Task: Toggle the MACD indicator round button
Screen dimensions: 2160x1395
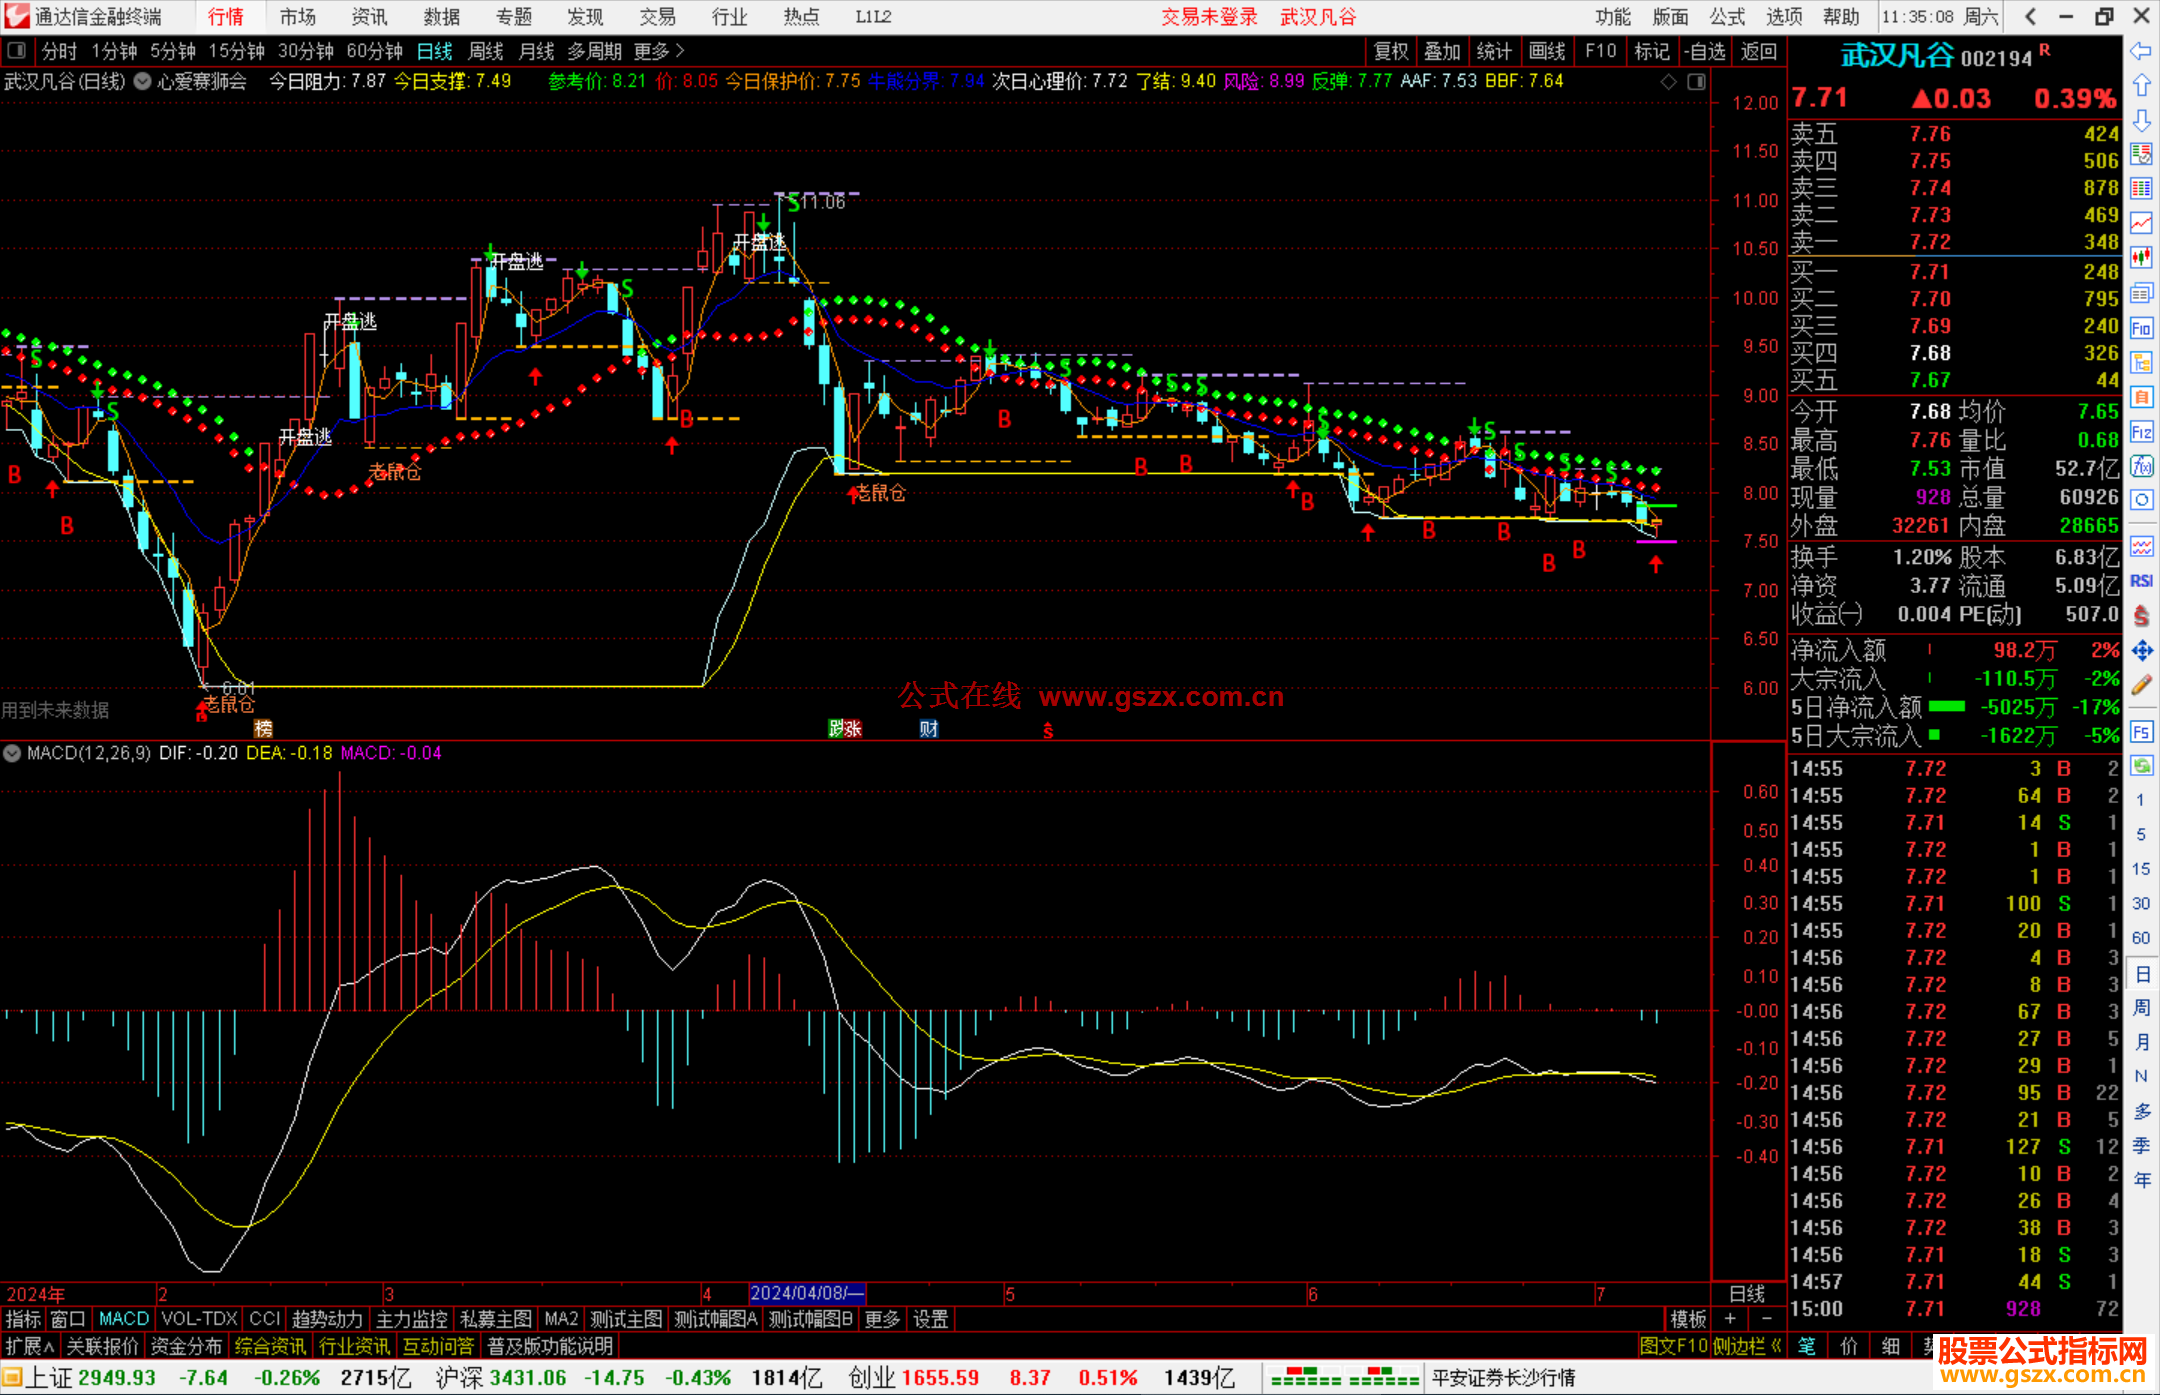Action: (x=13, y=753)
